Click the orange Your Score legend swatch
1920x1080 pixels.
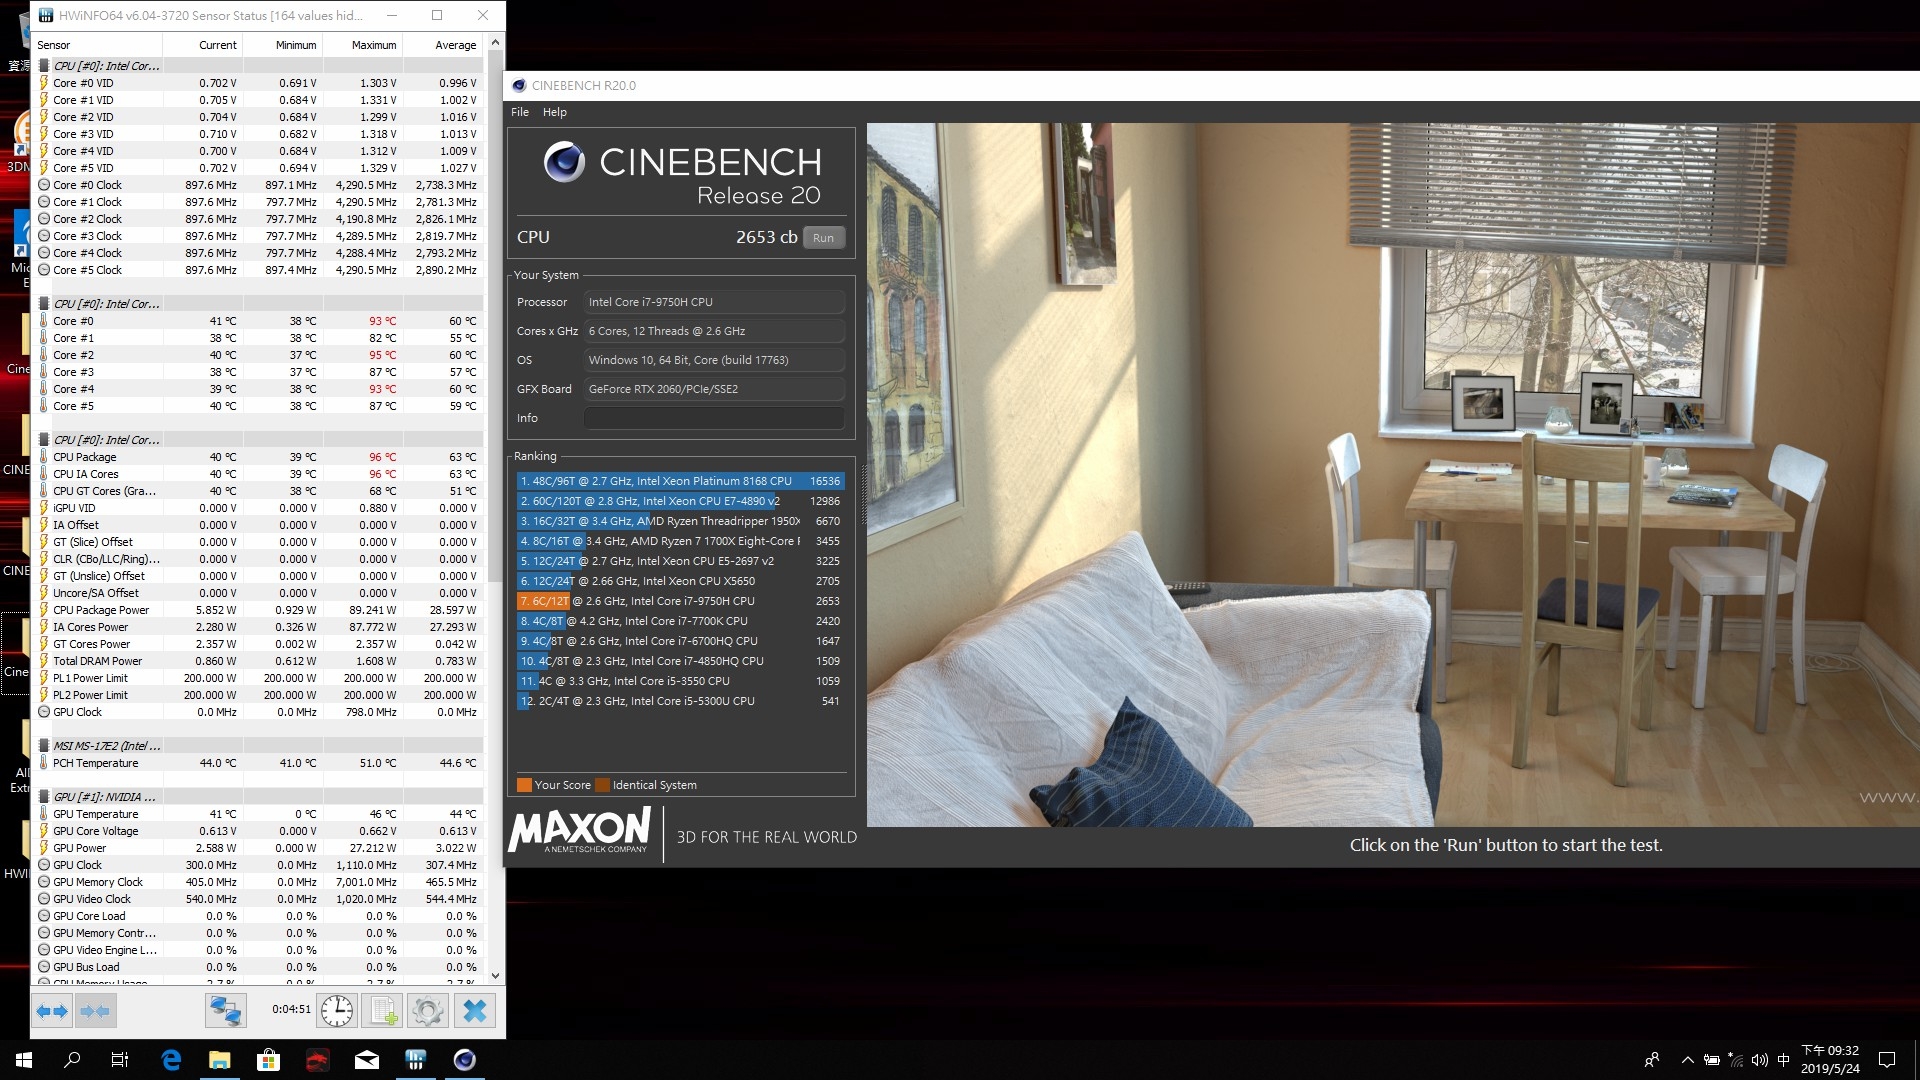point(524,785)
